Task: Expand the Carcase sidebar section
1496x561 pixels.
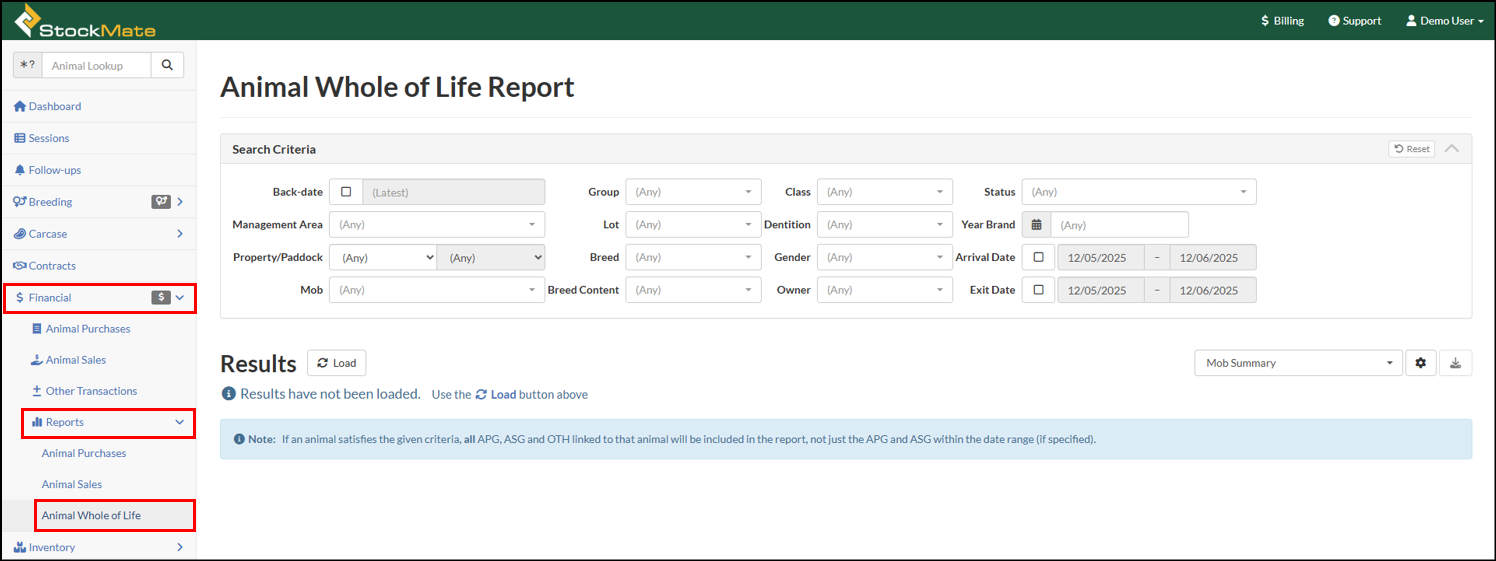Action: point(98,234)
